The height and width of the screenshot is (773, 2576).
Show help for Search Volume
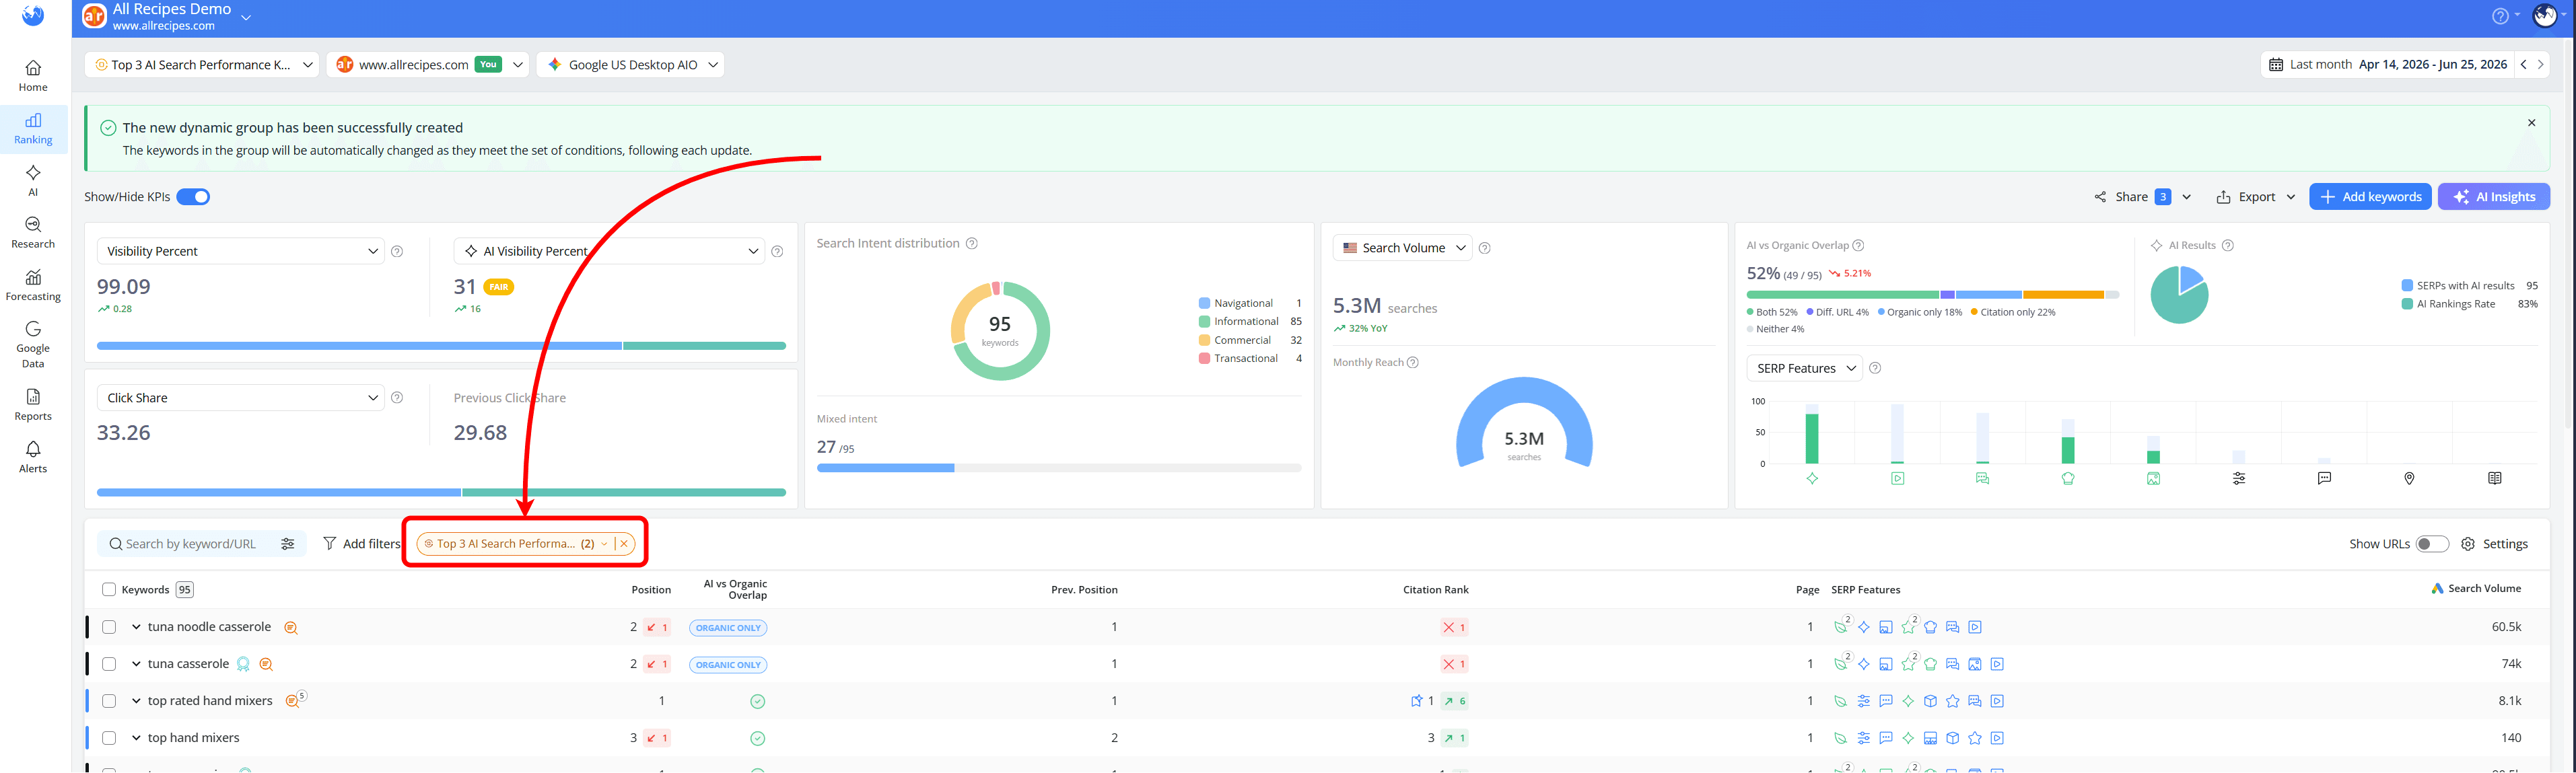tap(1485, 248)
